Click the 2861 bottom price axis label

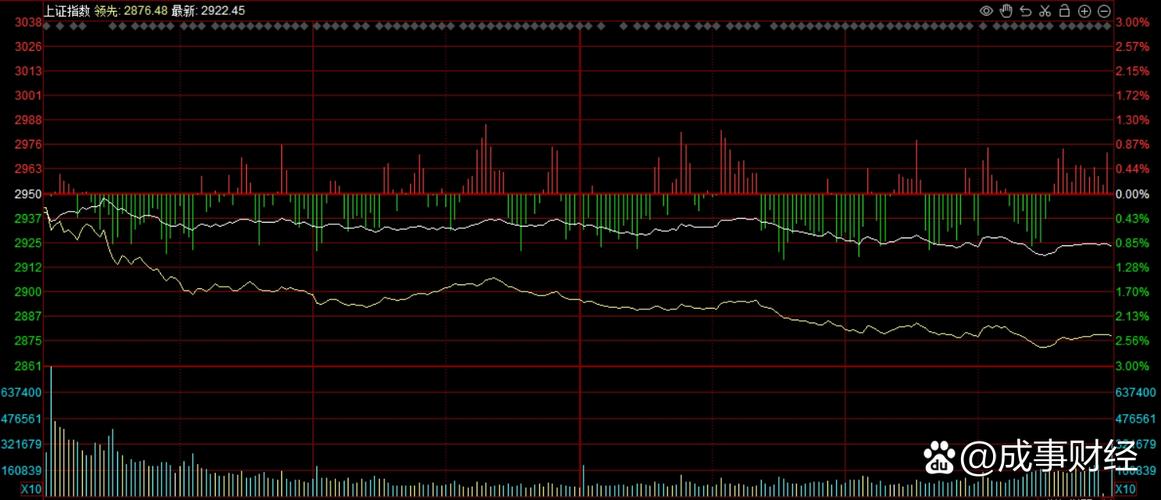tap(28, 367)
